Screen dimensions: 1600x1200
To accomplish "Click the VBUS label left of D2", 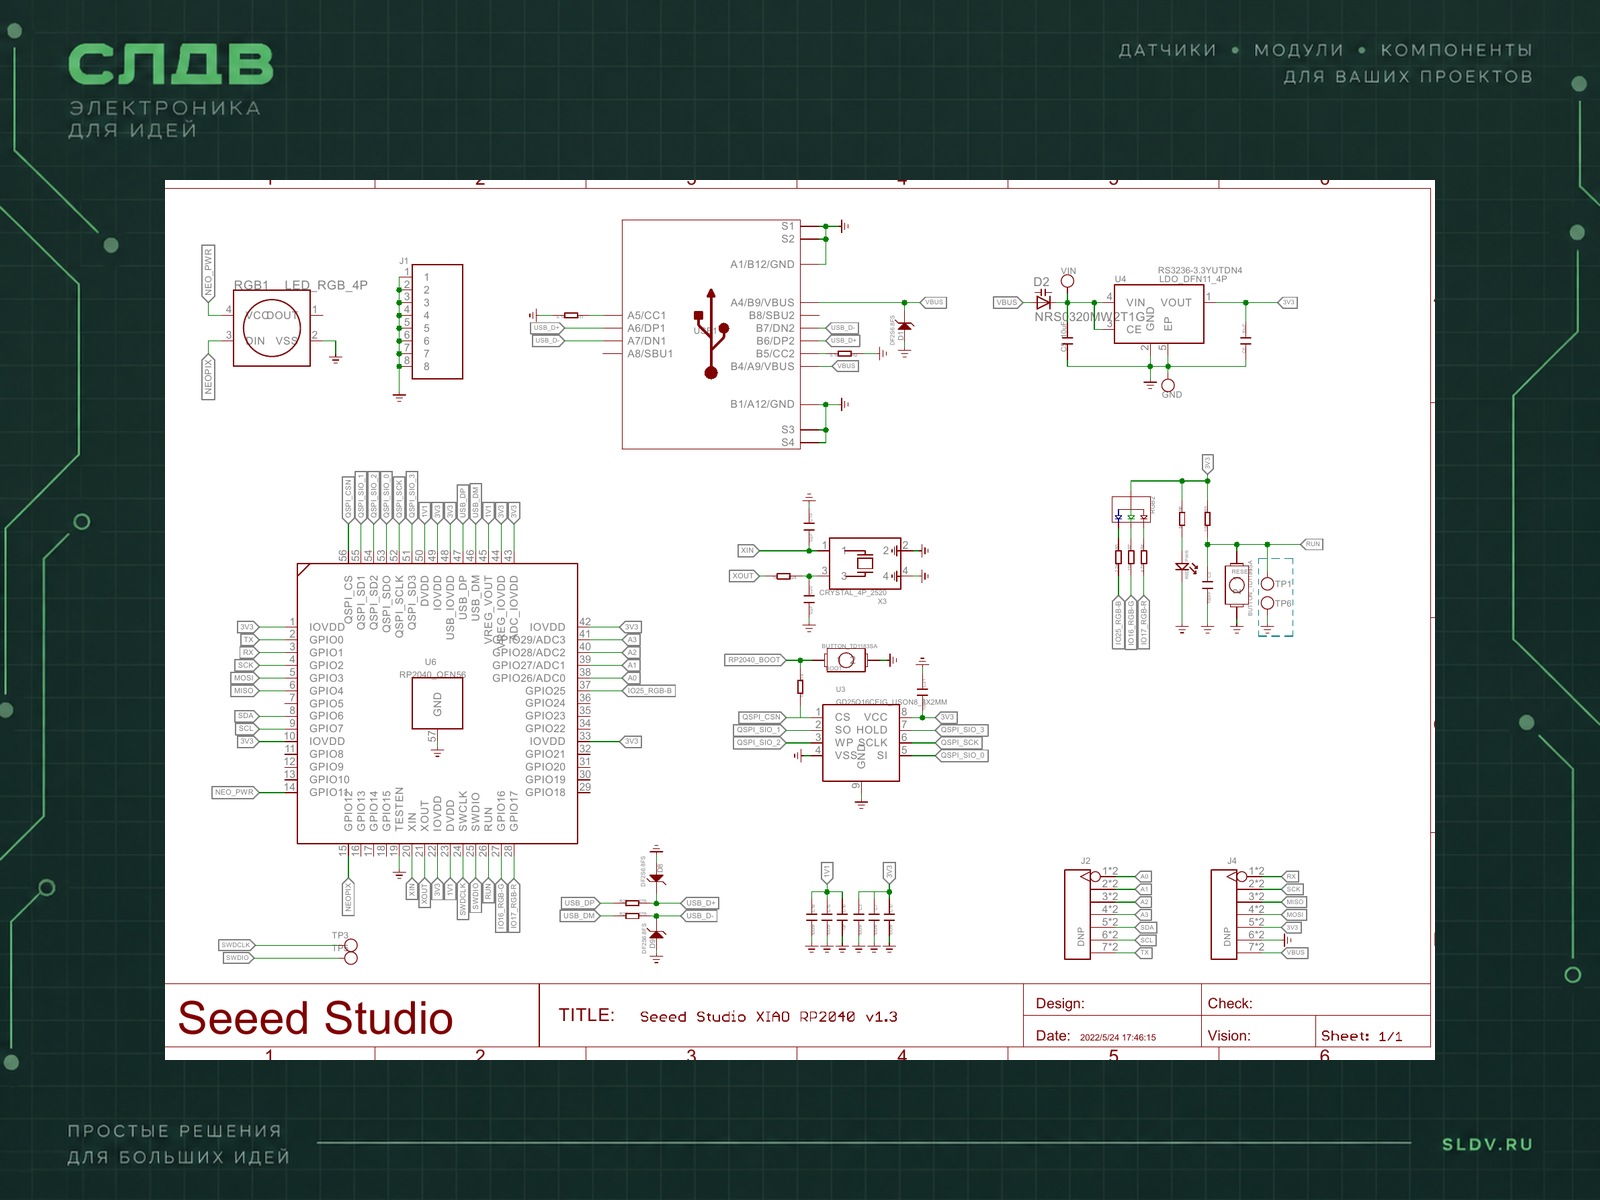I will tap(1007, 302).
